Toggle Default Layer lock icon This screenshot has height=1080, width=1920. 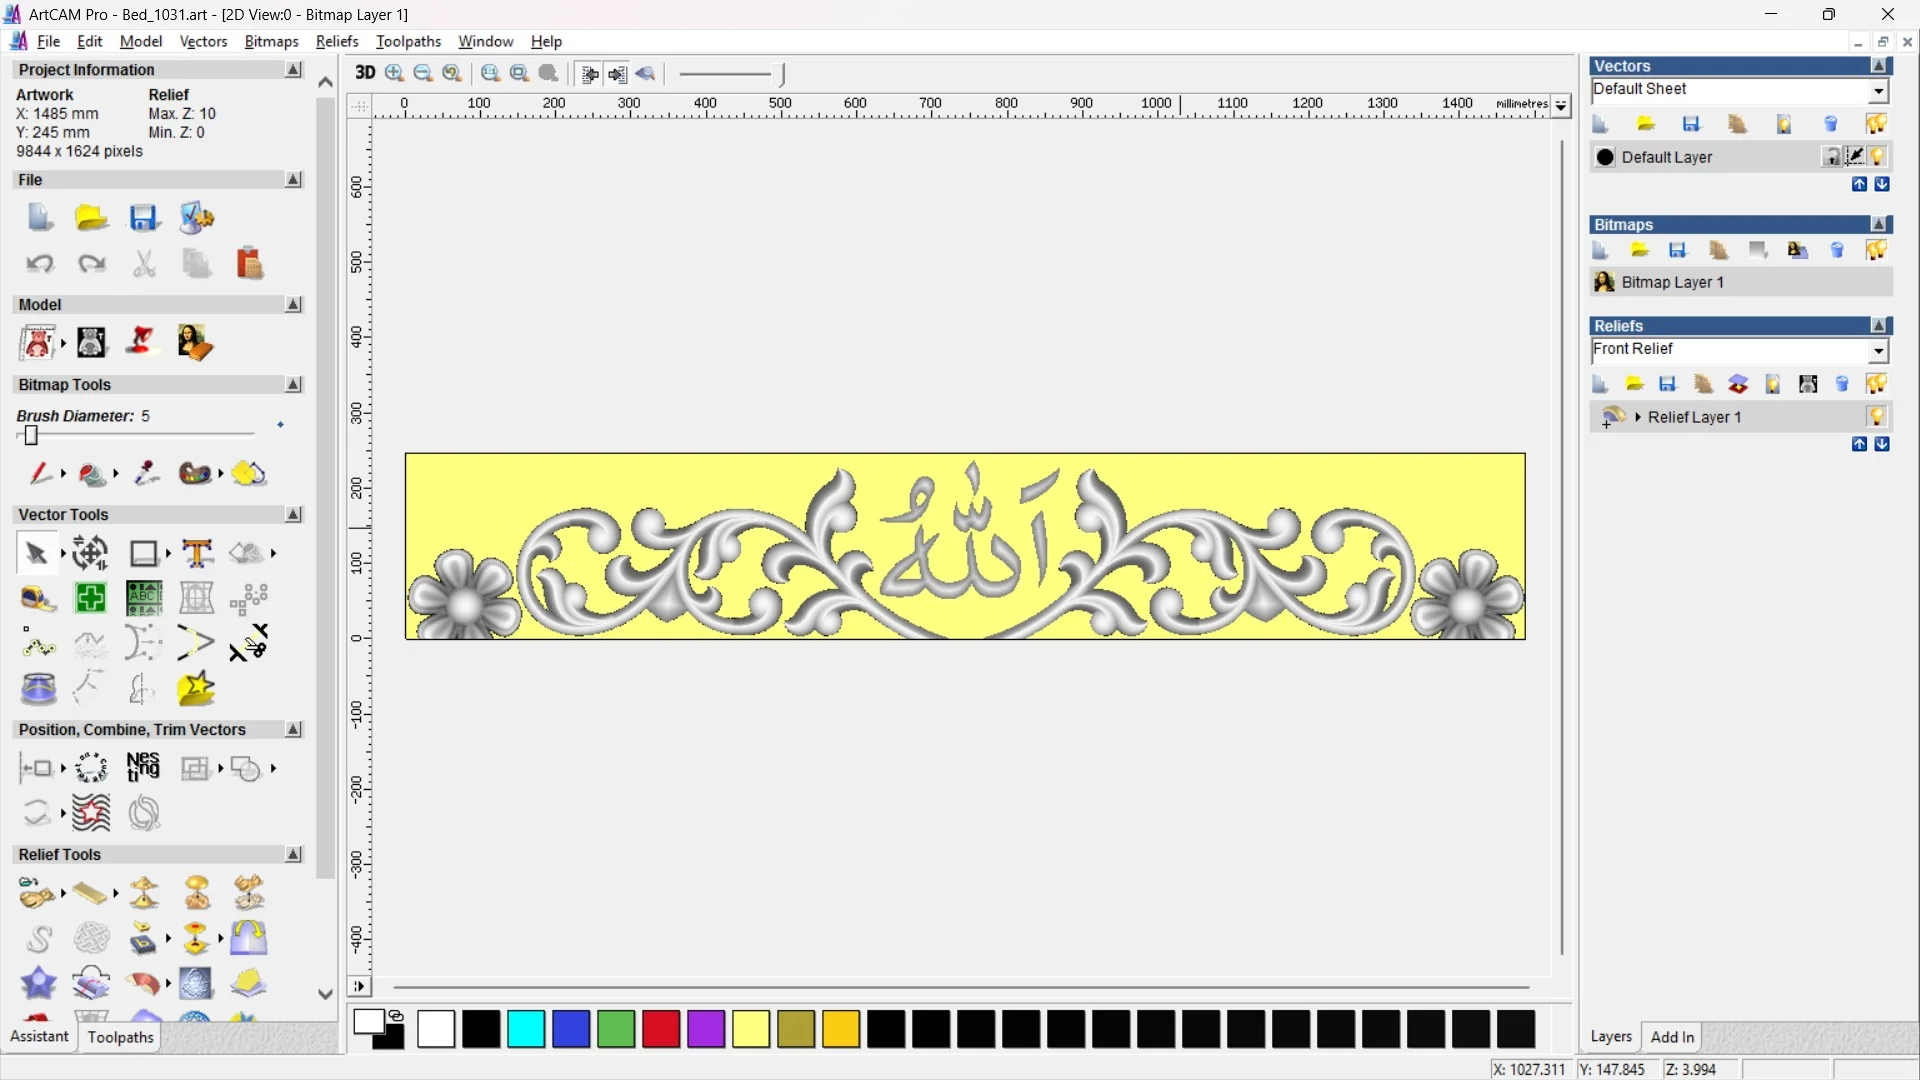tap(1831, 156)
